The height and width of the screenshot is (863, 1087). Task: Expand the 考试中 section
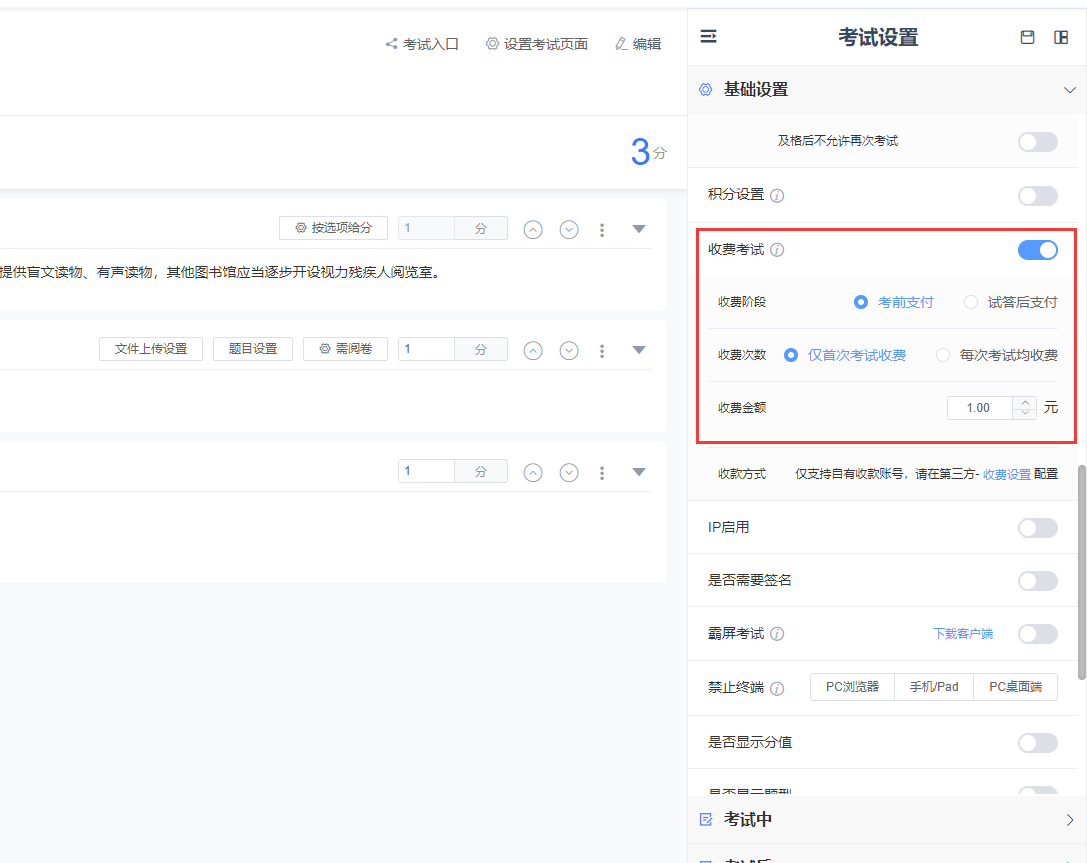(x=1069, y=820)
